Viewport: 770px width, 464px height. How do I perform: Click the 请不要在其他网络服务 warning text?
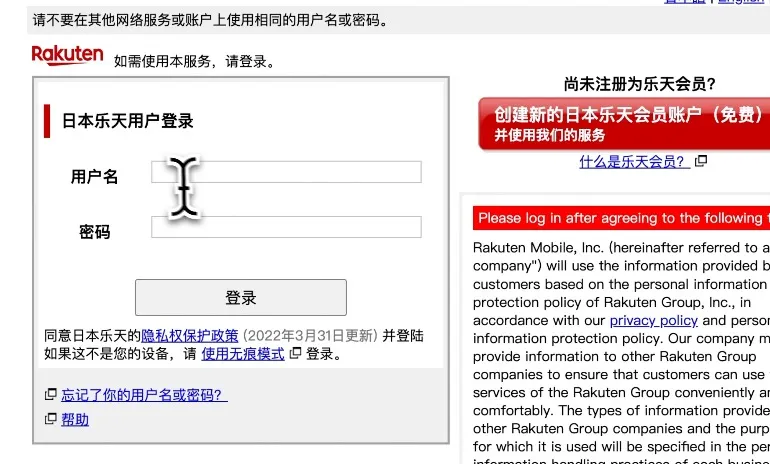pos(210,20)
